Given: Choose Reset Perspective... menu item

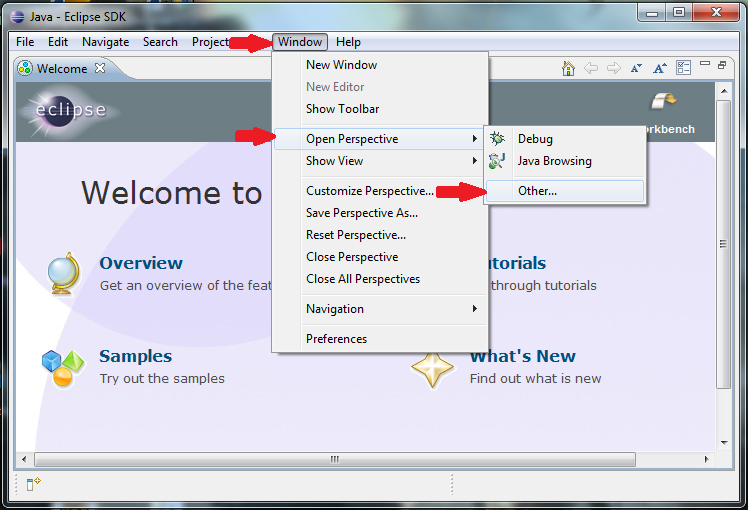Looking at the screenshot, I should [x=381, y=235].
